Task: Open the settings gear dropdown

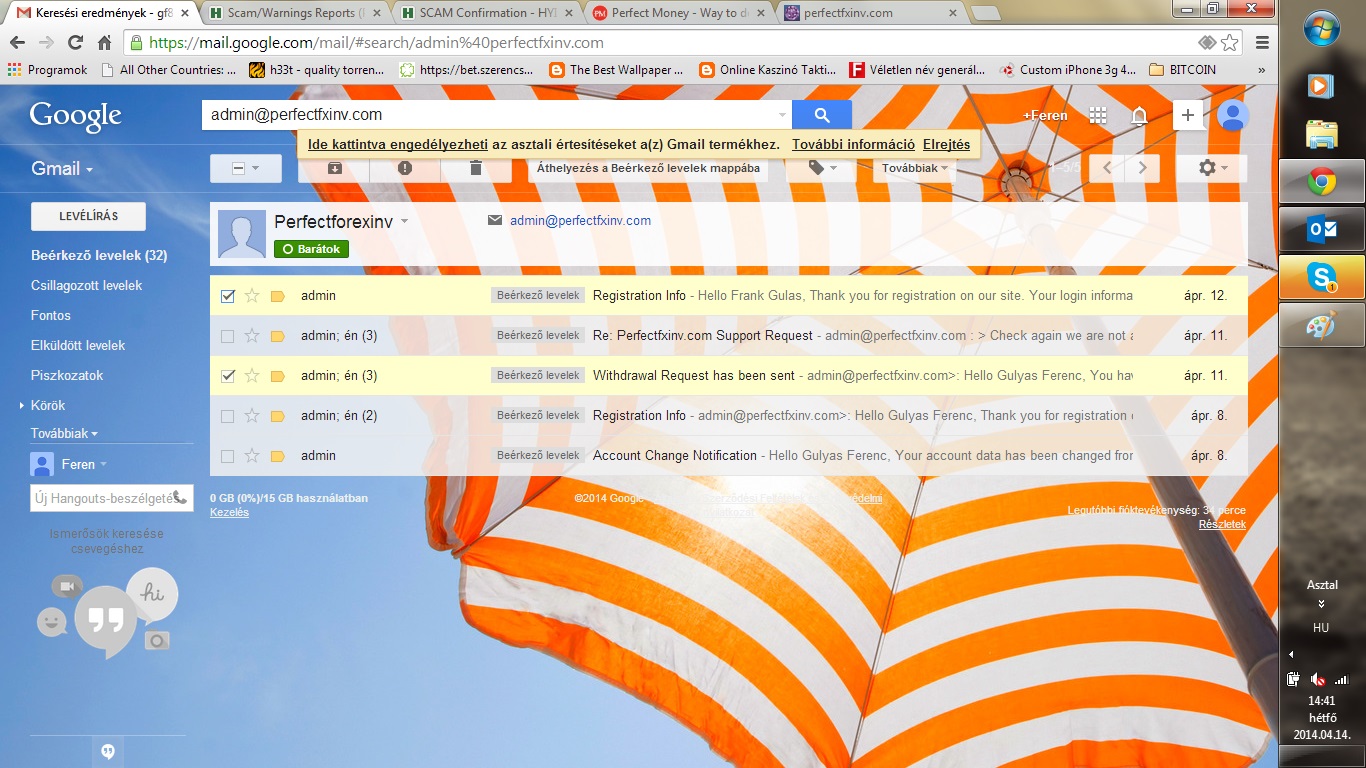Action: pos(1211,168)
